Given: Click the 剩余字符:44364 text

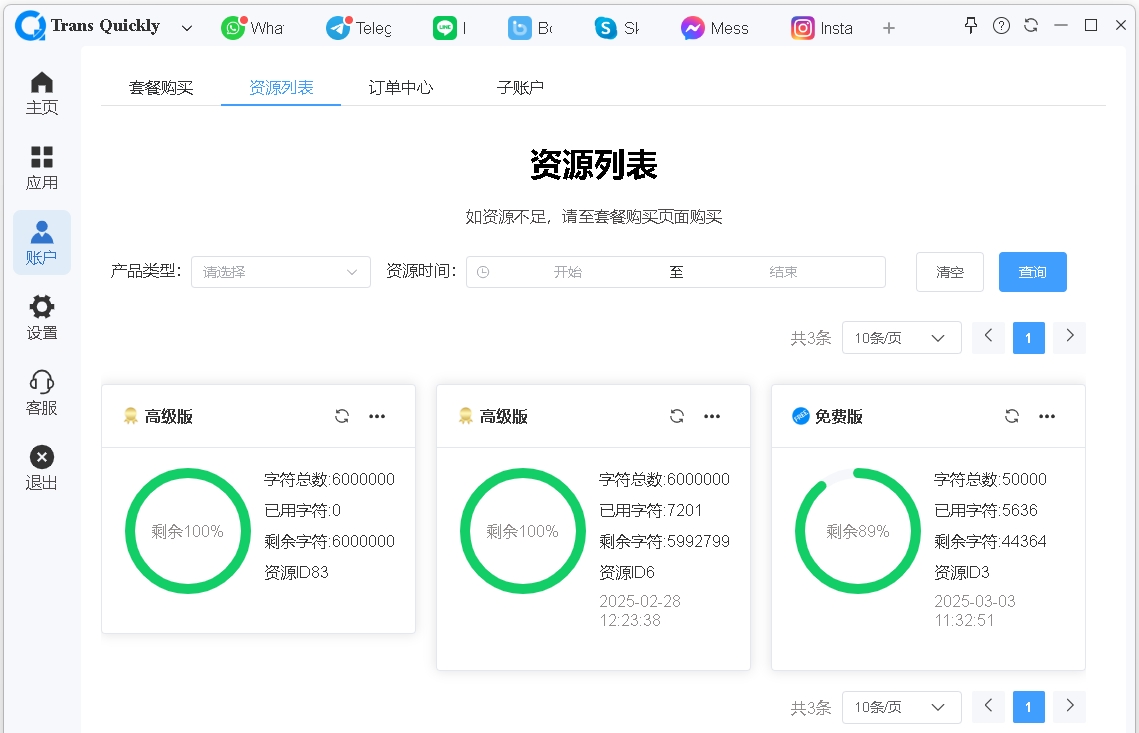Looking at the screenshot, I should coord(990,541).
